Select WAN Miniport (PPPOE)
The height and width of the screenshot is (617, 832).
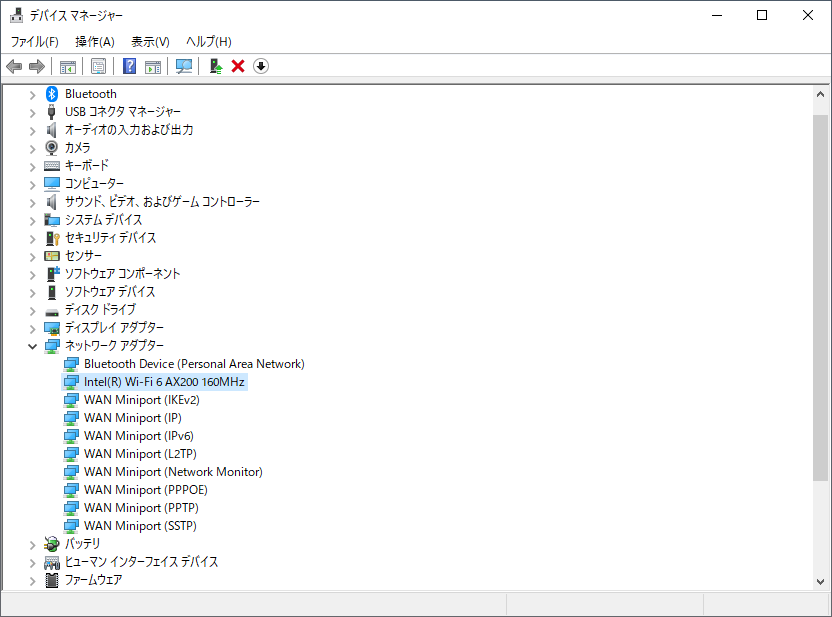click(145, 490)
